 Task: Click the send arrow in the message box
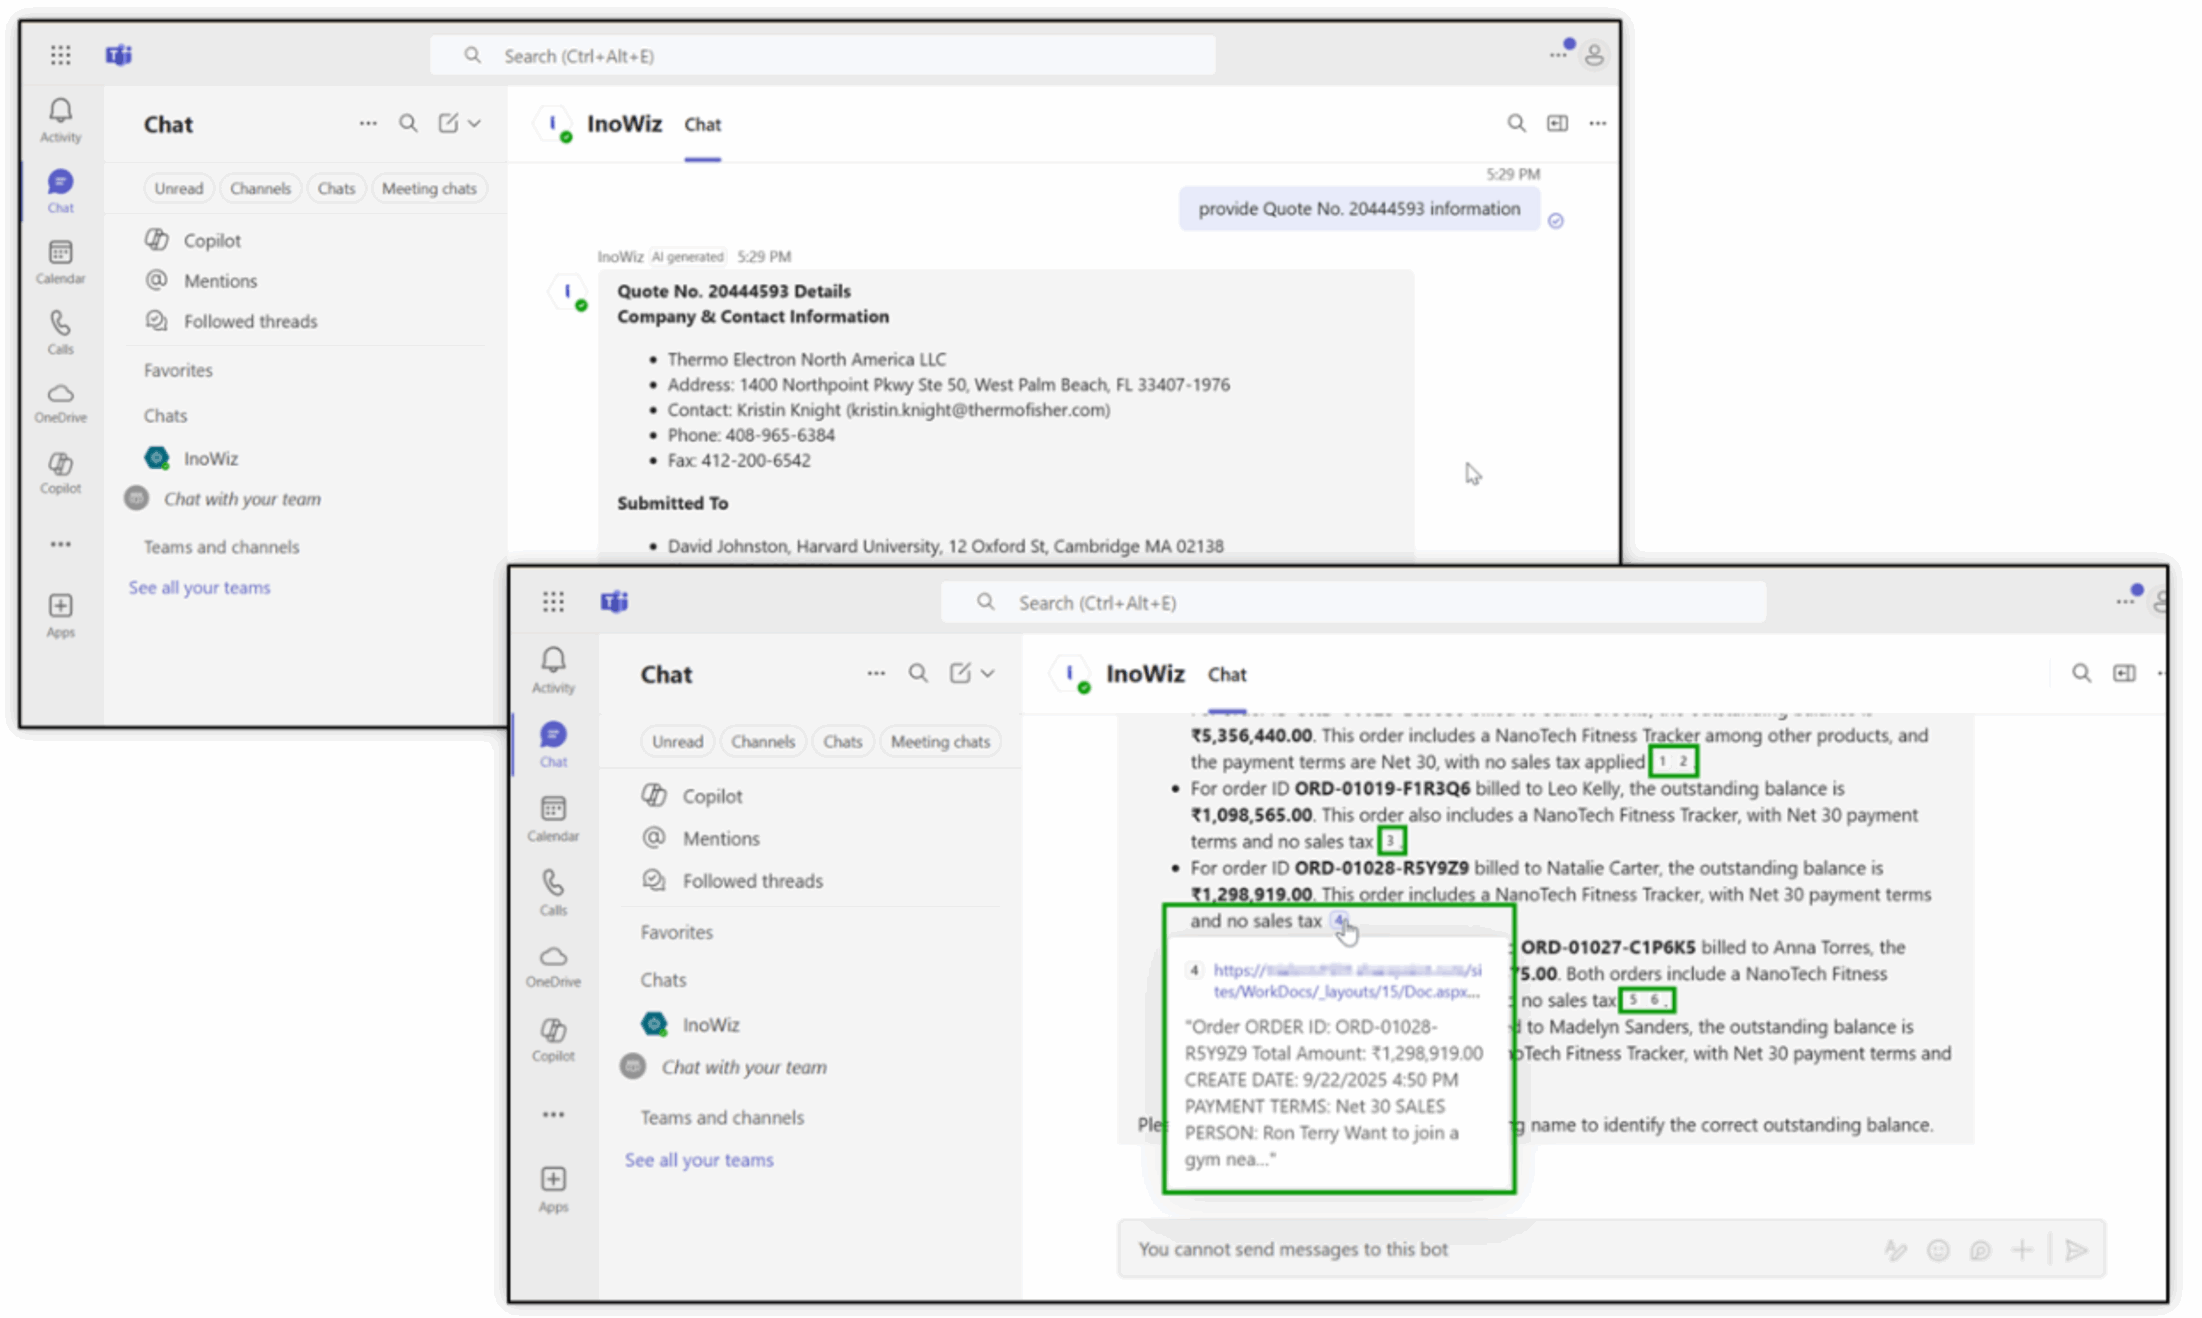pyautogui.click(x=2076, y=1249)
